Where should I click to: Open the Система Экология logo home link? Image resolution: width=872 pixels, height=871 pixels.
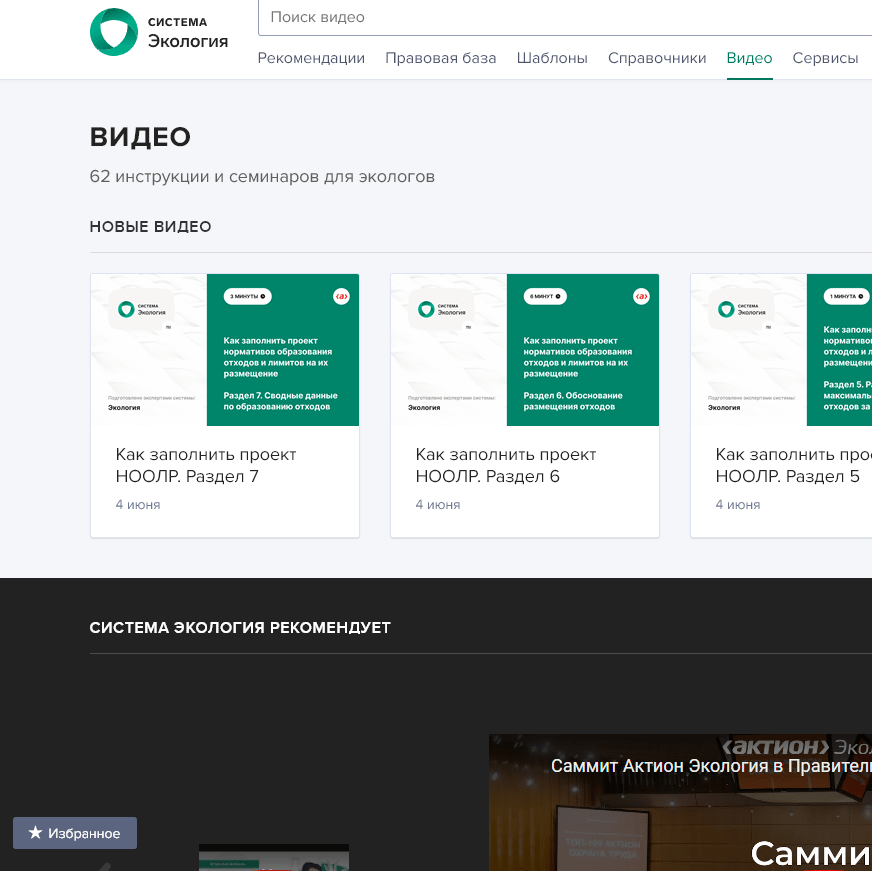point(159,32)
